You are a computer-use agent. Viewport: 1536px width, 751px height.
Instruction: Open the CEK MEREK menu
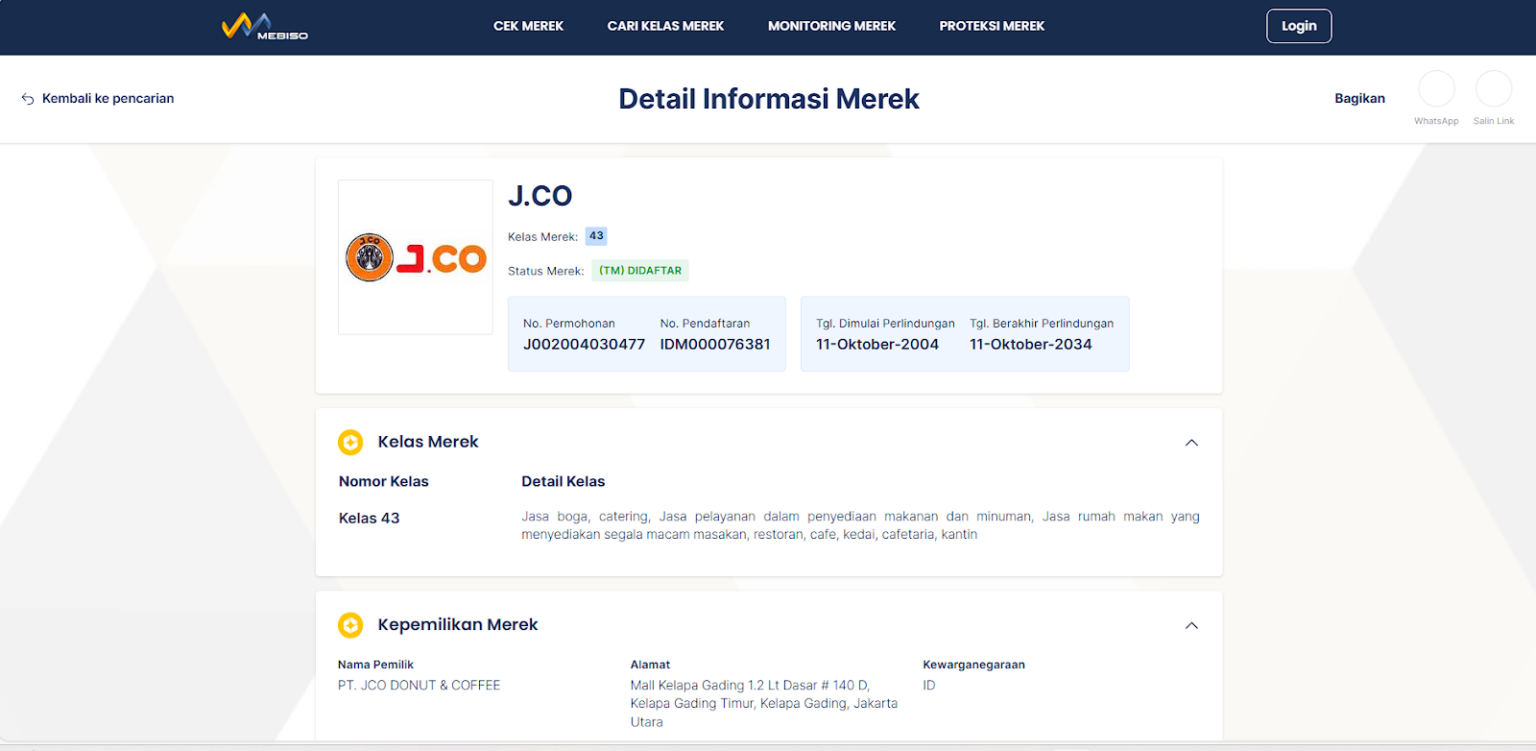(x=528, y=26)
